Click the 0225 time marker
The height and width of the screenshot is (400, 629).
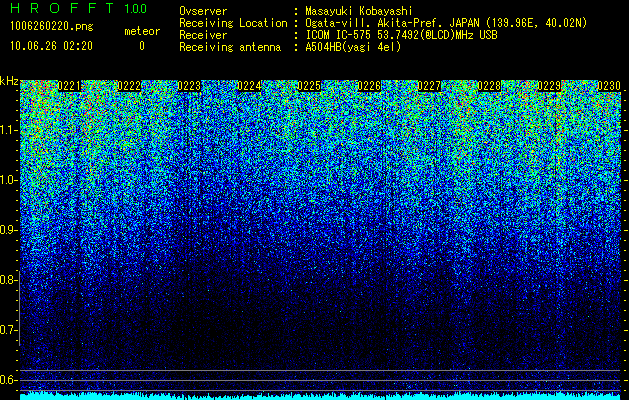(x=309, y=86)
